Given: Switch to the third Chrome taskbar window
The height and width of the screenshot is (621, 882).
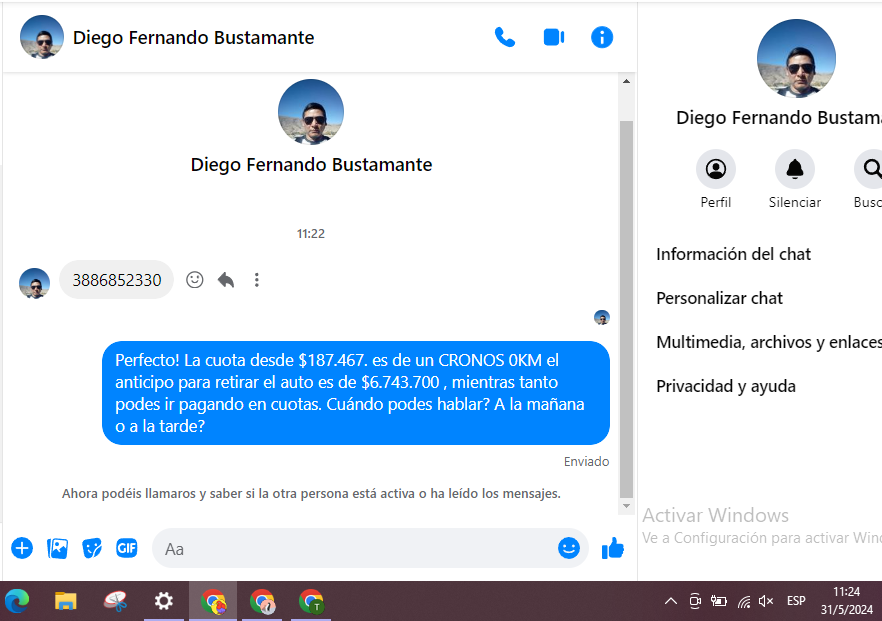Looking at the screenshot, I should (311, 601).
